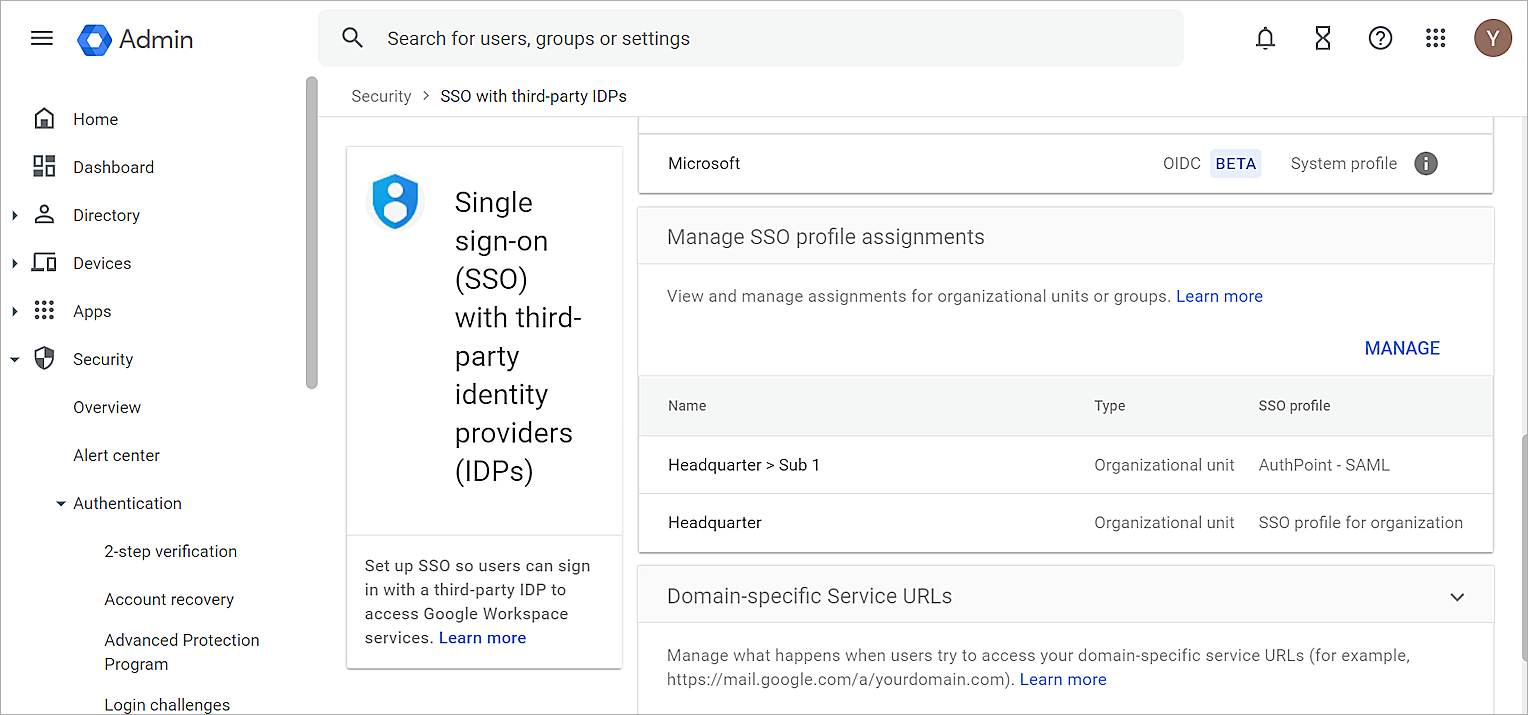The image size is (1528, 715).
Task: Open the main hamburger menu
Action: (42, 39)
